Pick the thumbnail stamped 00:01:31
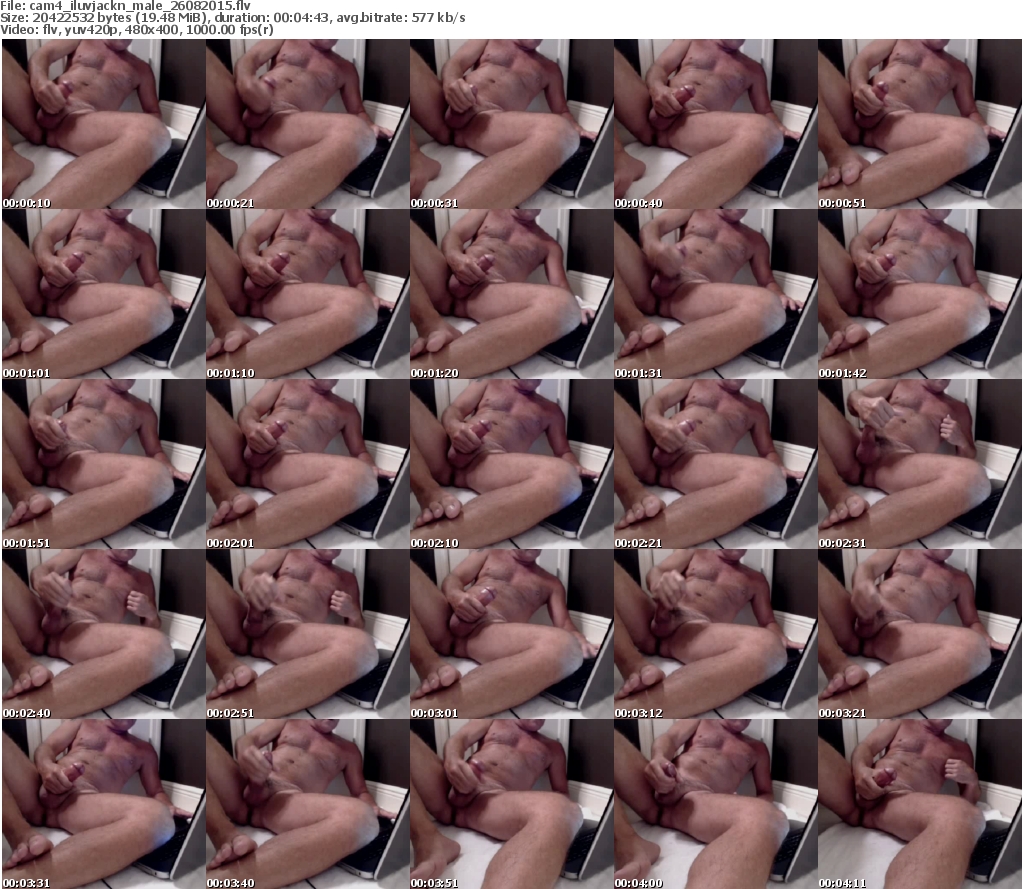 tap(715, 294)
